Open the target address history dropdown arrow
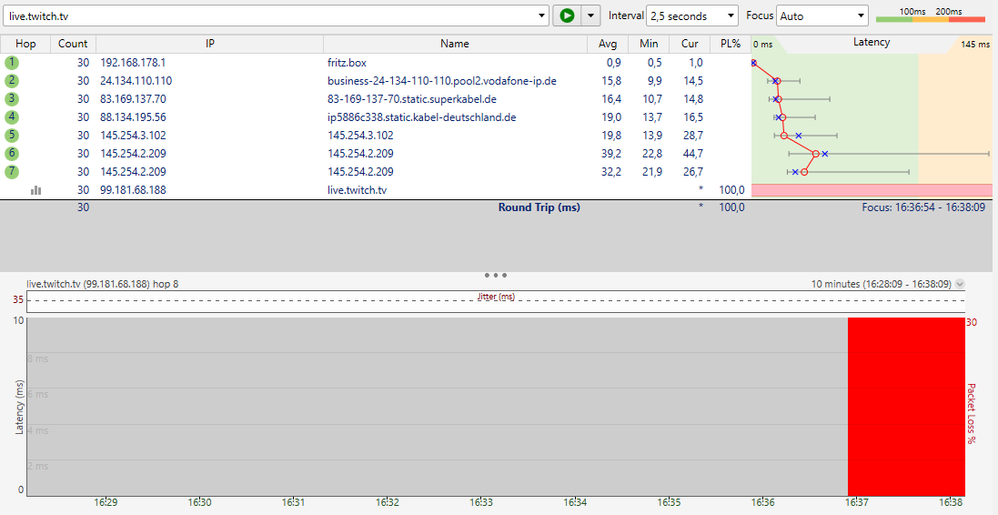Viewport: 998px width, 515px height. tap(541, 16)
